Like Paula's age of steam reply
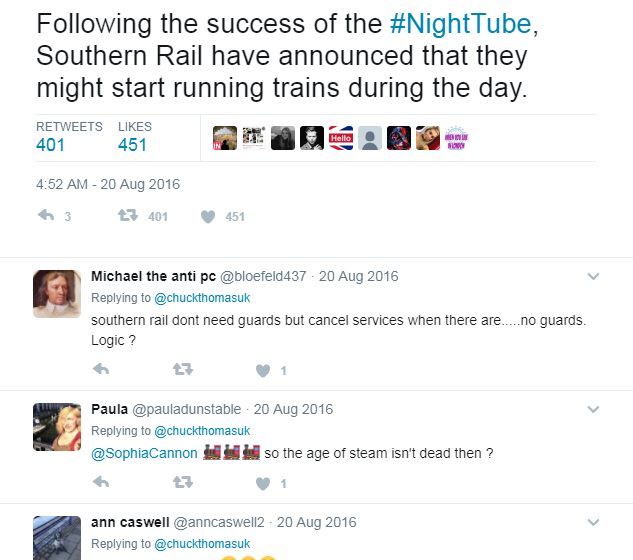 click(263, 483)
